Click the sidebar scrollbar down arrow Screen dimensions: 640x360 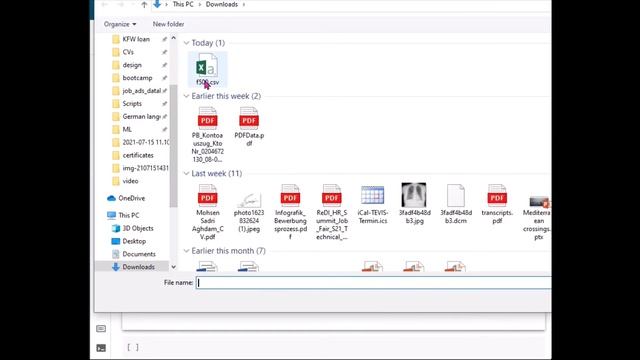coord(173,267)
